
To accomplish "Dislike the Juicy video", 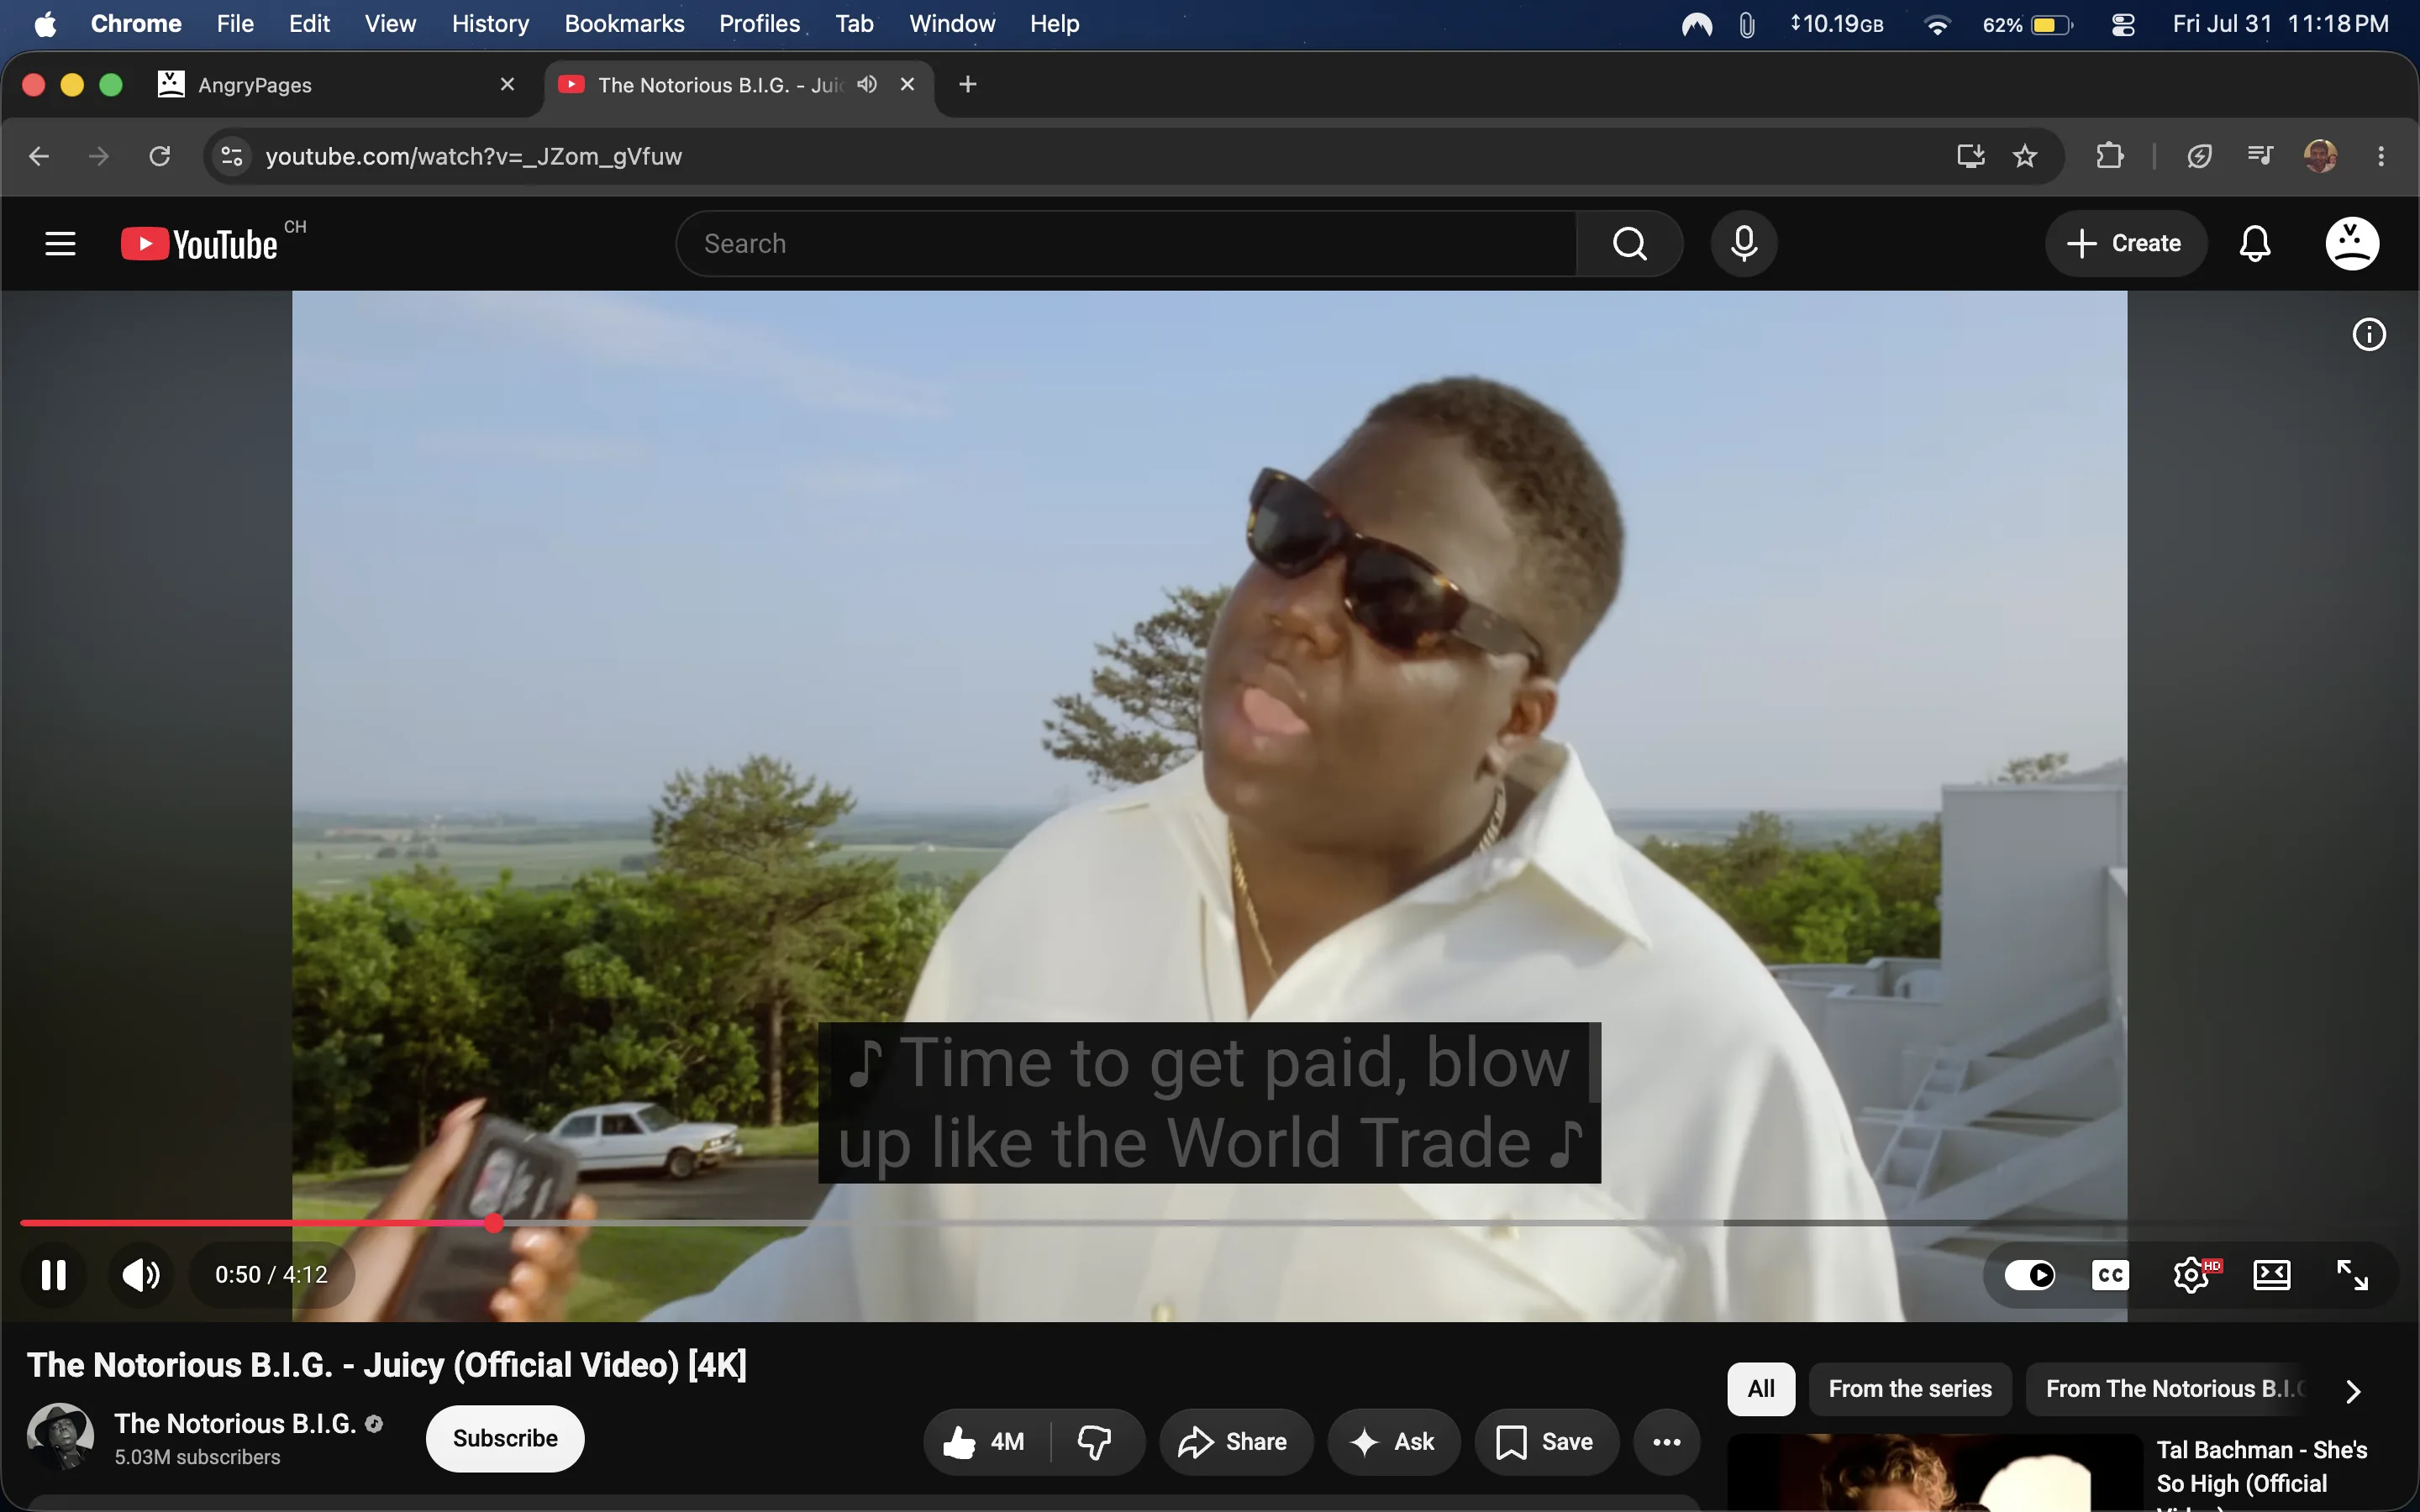I will [1095, 1441].
